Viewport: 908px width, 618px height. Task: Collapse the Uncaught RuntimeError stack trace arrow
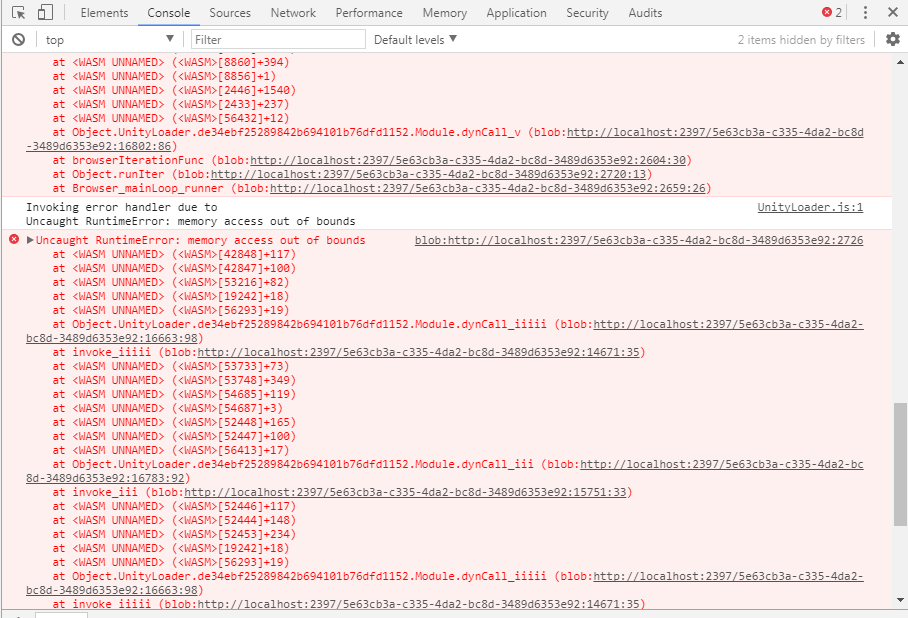[30, 240]
